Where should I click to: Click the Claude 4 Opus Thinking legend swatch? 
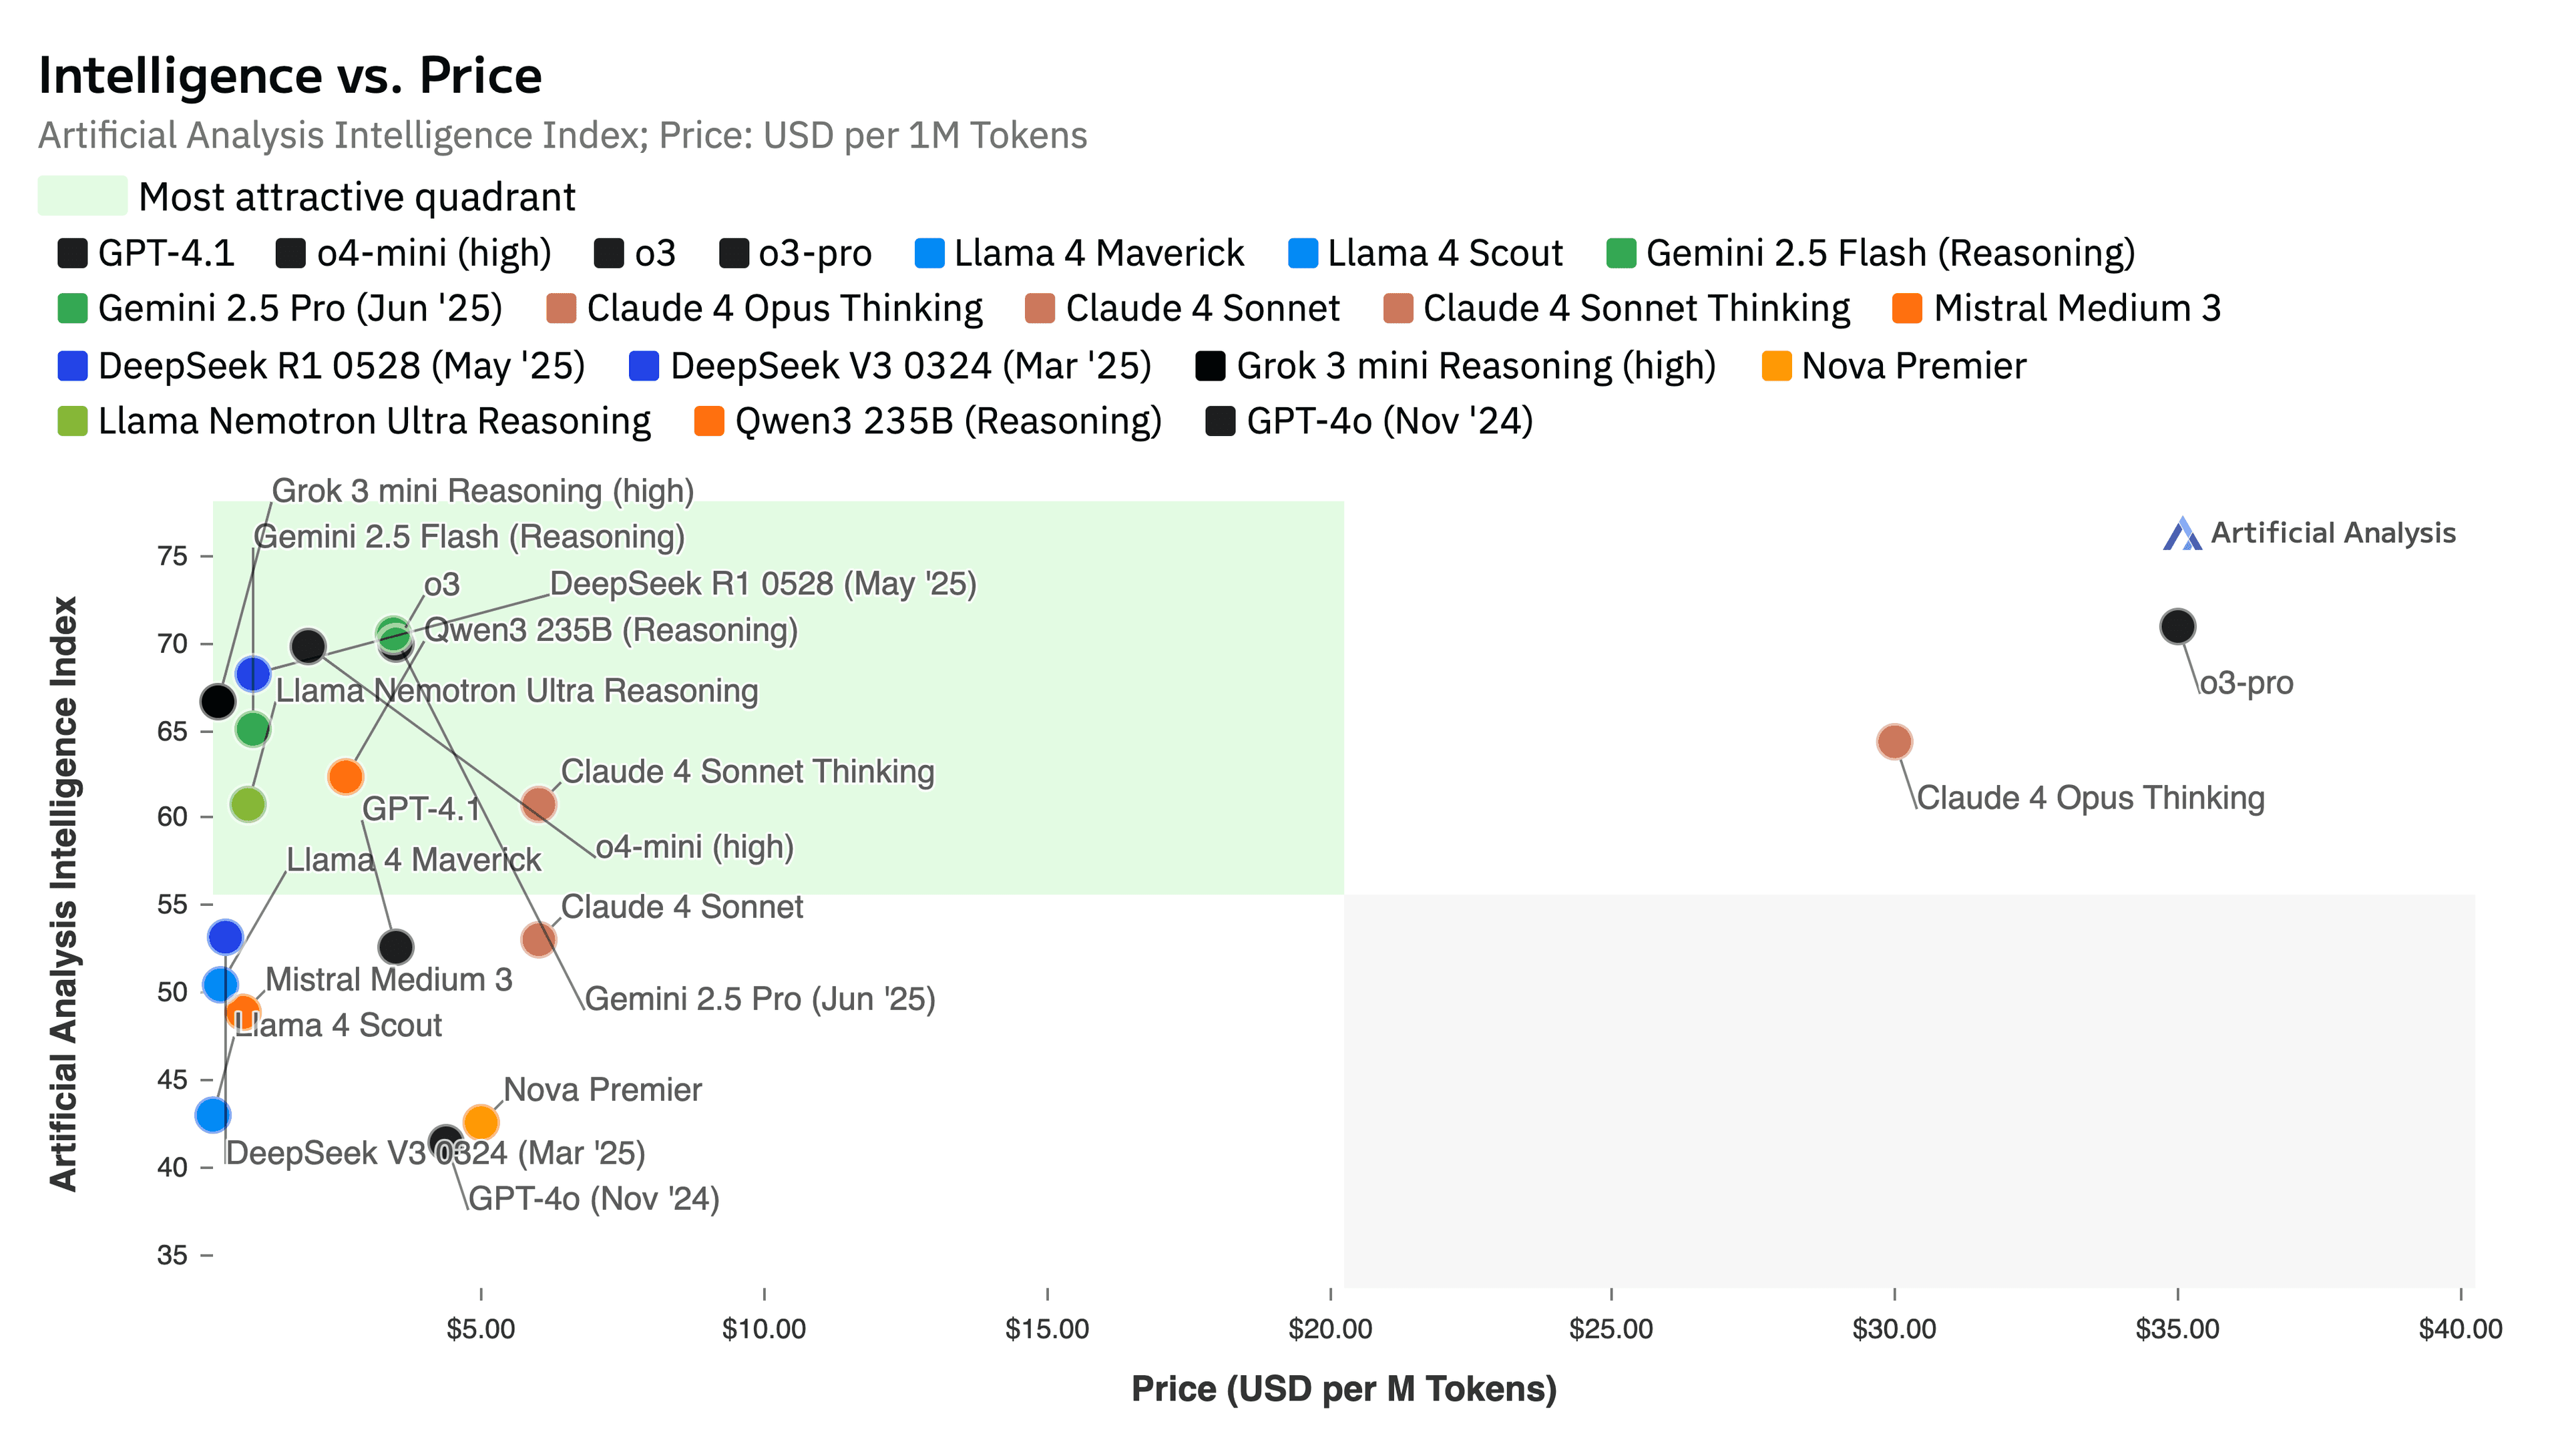[562, 309]
